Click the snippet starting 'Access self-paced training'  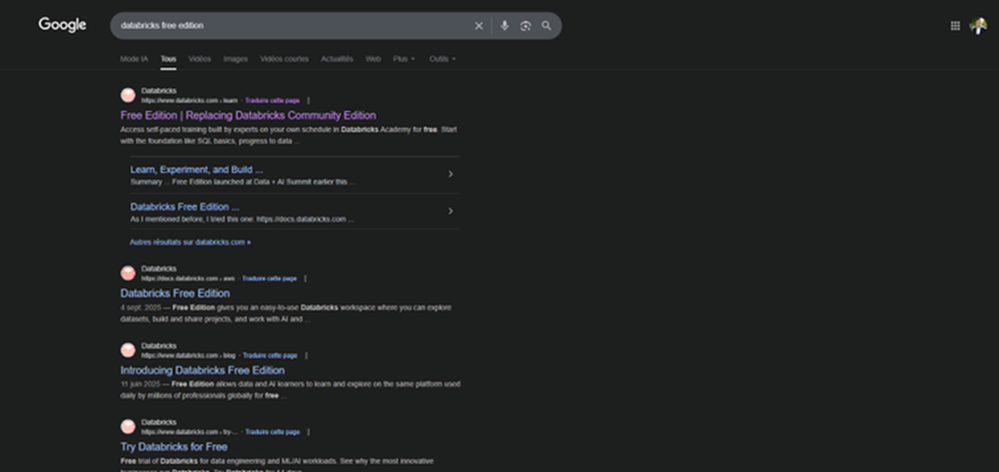[289, 135]
